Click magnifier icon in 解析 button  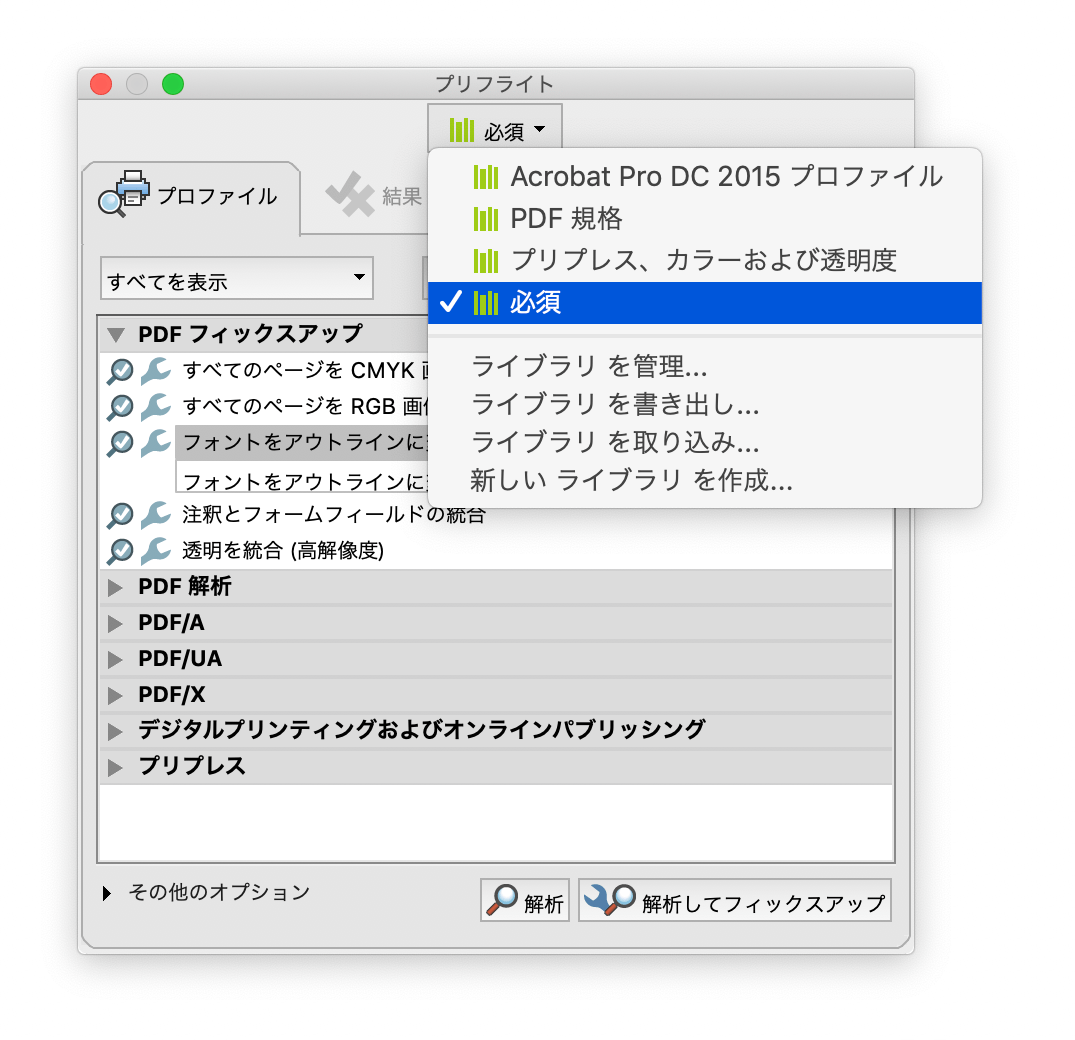pyautogui.click(x=503, y=900)
